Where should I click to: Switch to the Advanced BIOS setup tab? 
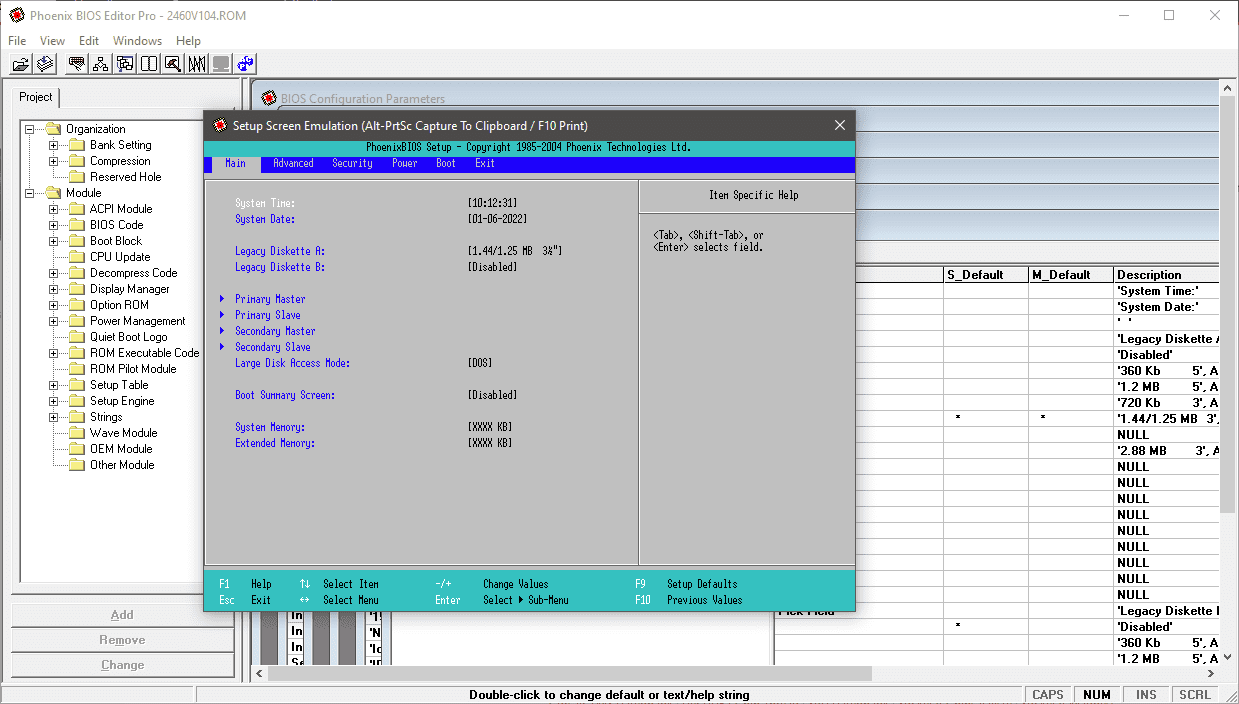point(293,164)
